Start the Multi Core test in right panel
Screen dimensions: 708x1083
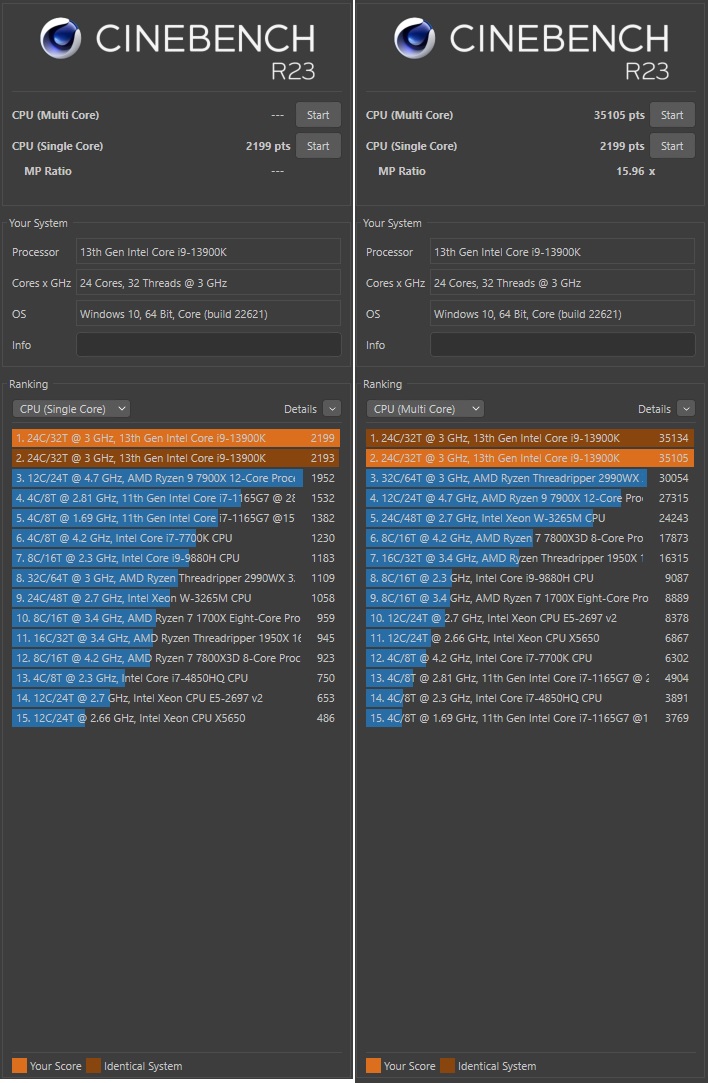pos(672,115)
